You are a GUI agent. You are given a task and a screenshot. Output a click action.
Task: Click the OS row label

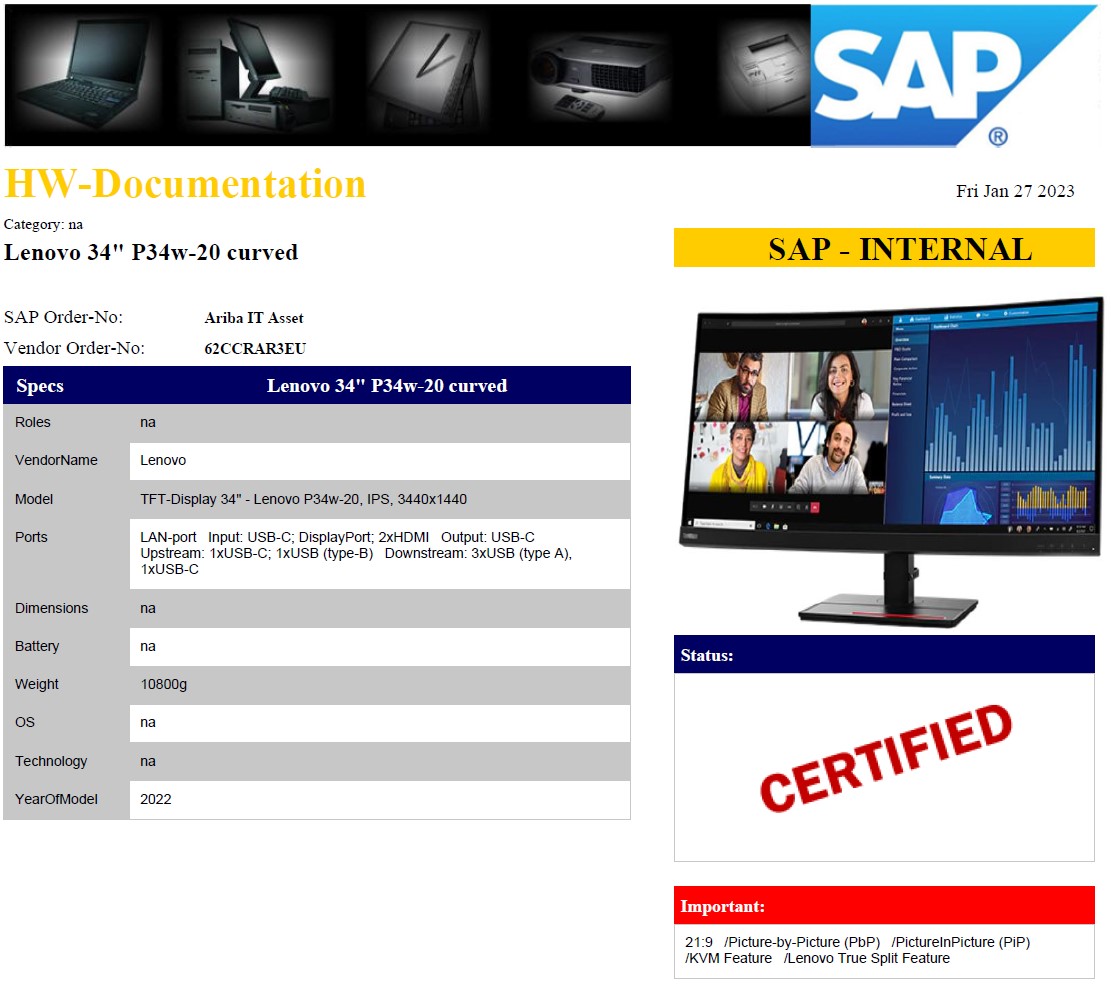[25, 722]
